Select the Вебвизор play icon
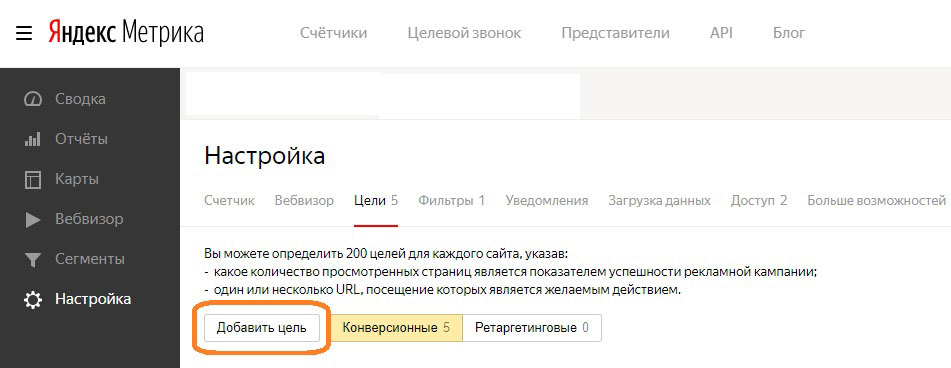Screen dimensions: 951x368 coord(32,219)
